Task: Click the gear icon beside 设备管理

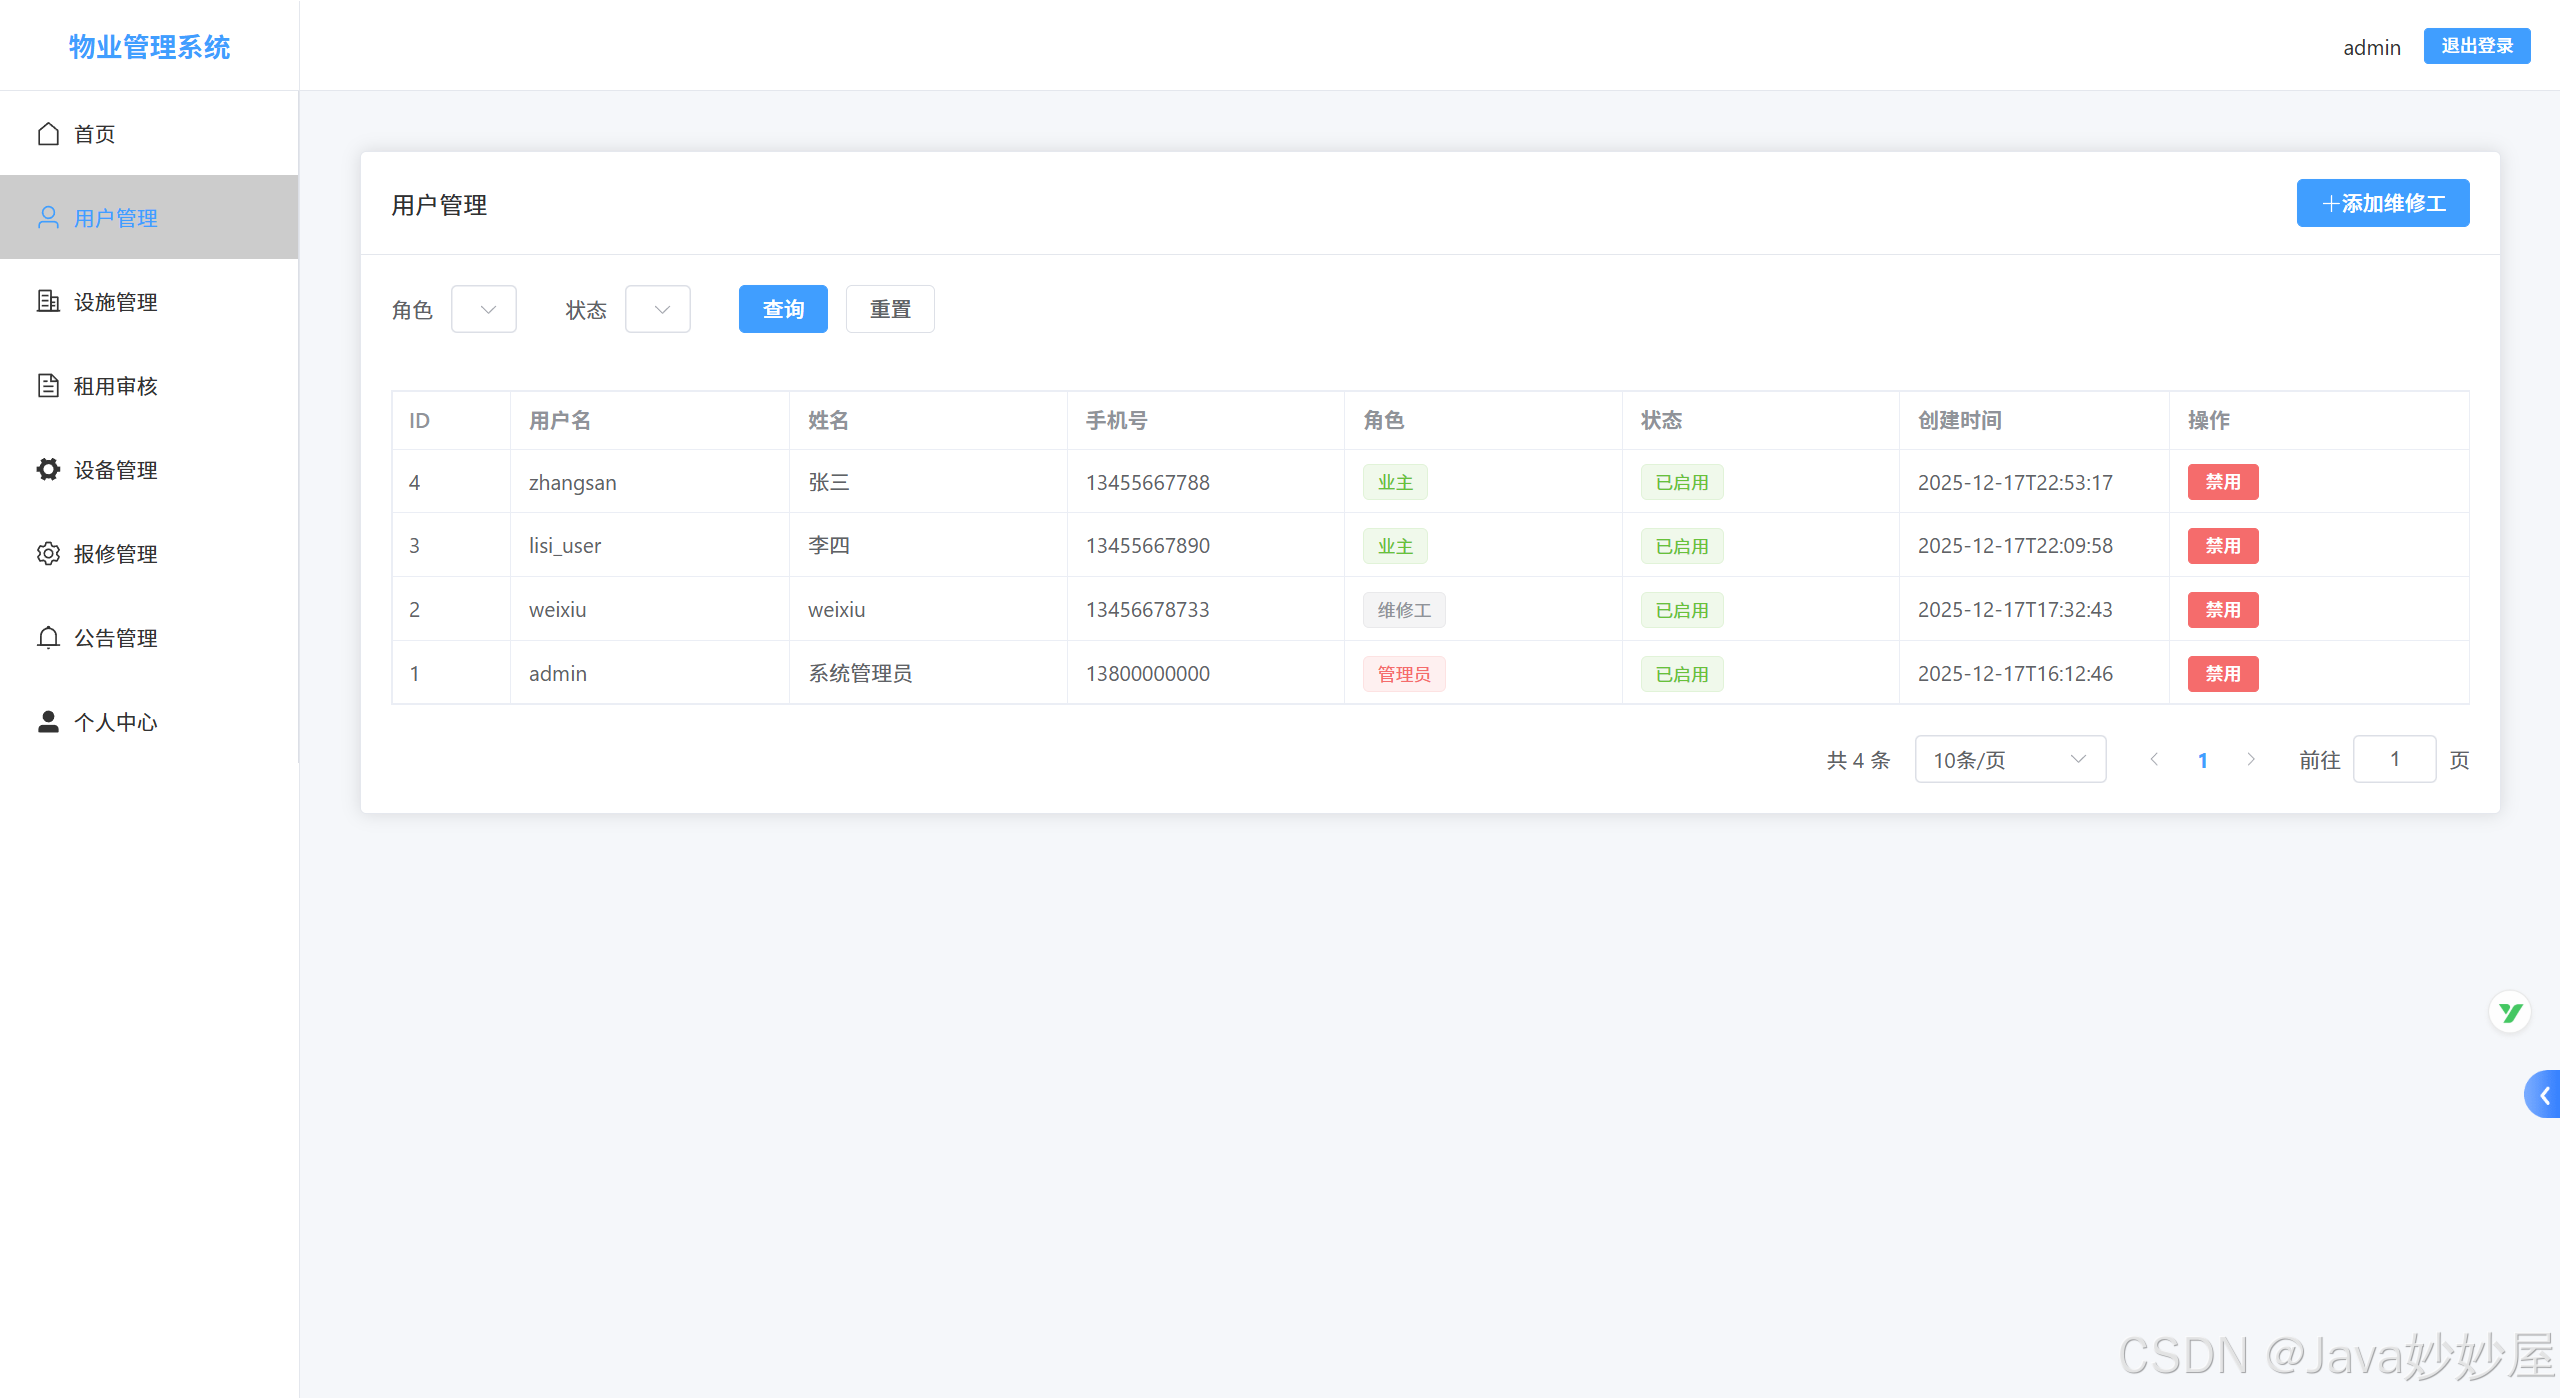Action: point(48,470)
